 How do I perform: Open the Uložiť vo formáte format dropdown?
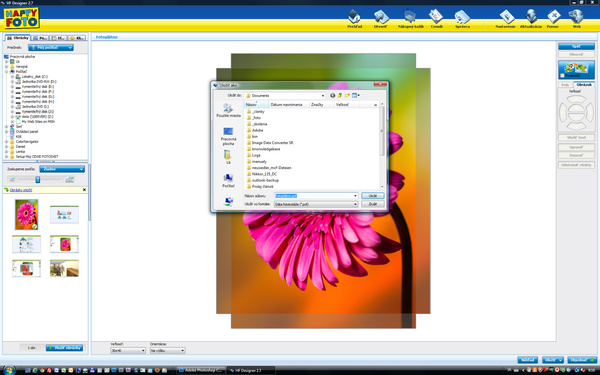(x=316, y=204)
